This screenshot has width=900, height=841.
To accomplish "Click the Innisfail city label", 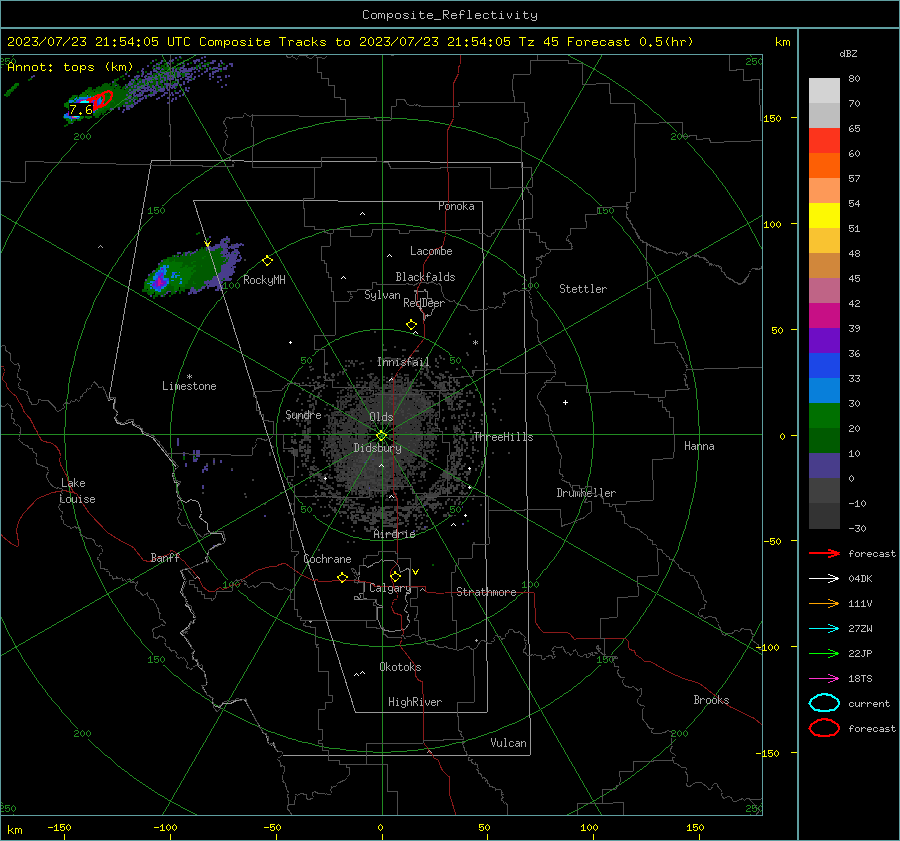I will click(403, 362).
